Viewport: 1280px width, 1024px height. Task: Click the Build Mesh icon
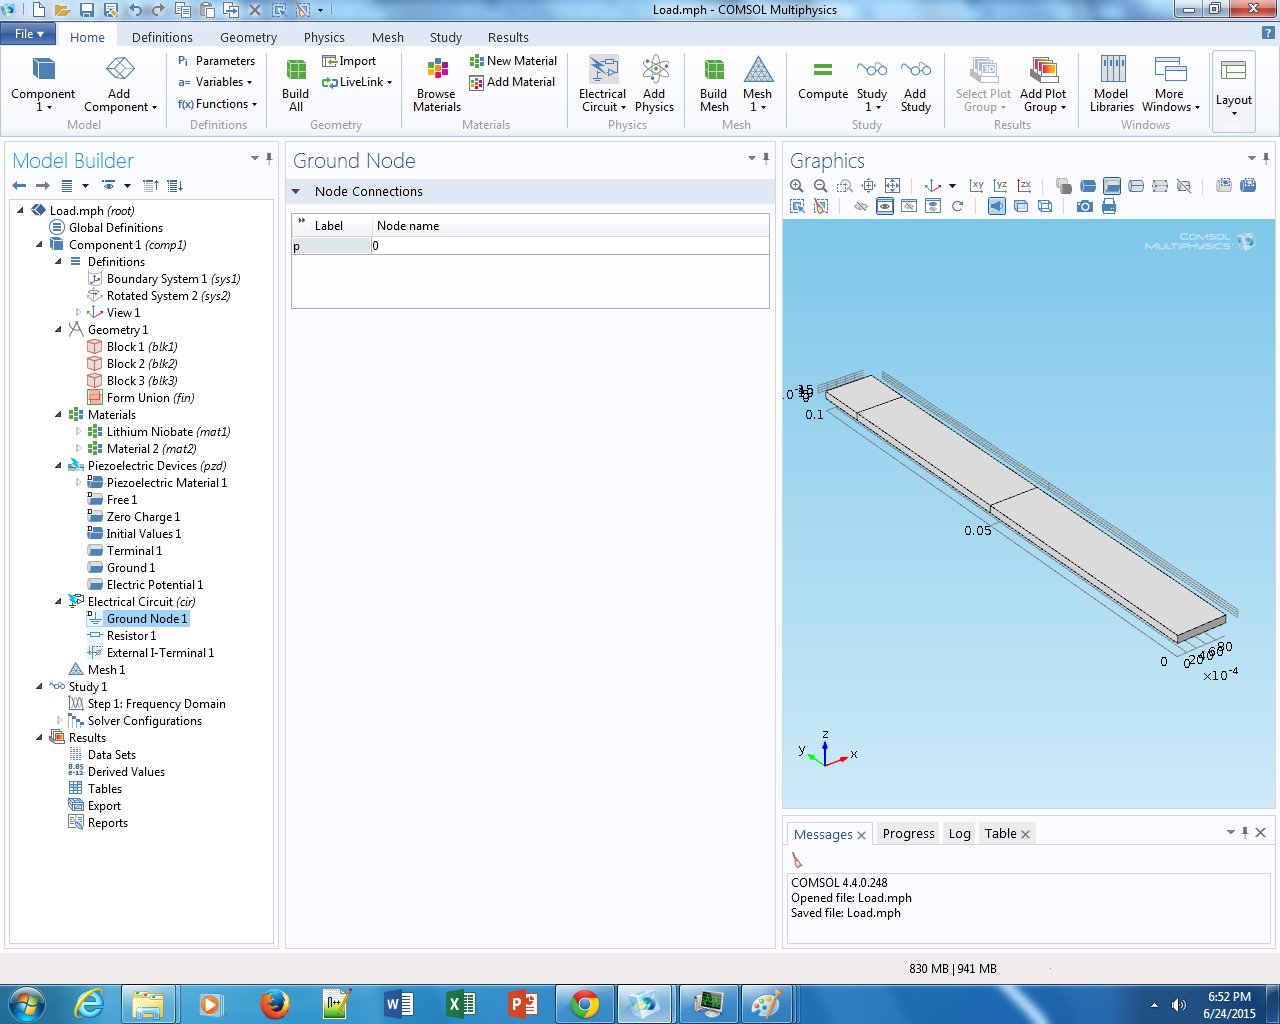point(714,84)
